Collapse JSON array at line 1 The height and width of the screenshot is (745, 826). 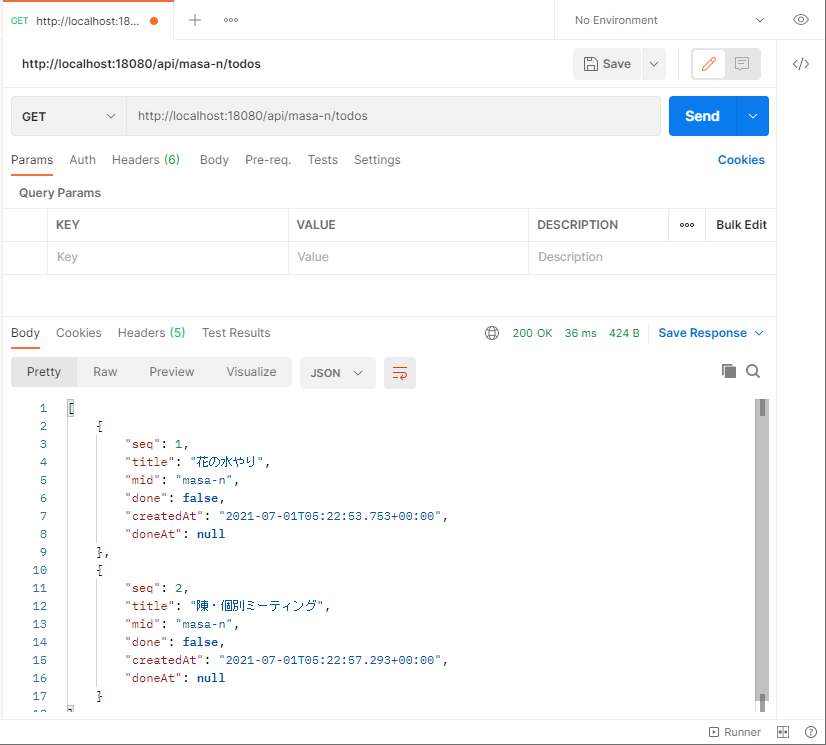(x=70, y=408)
